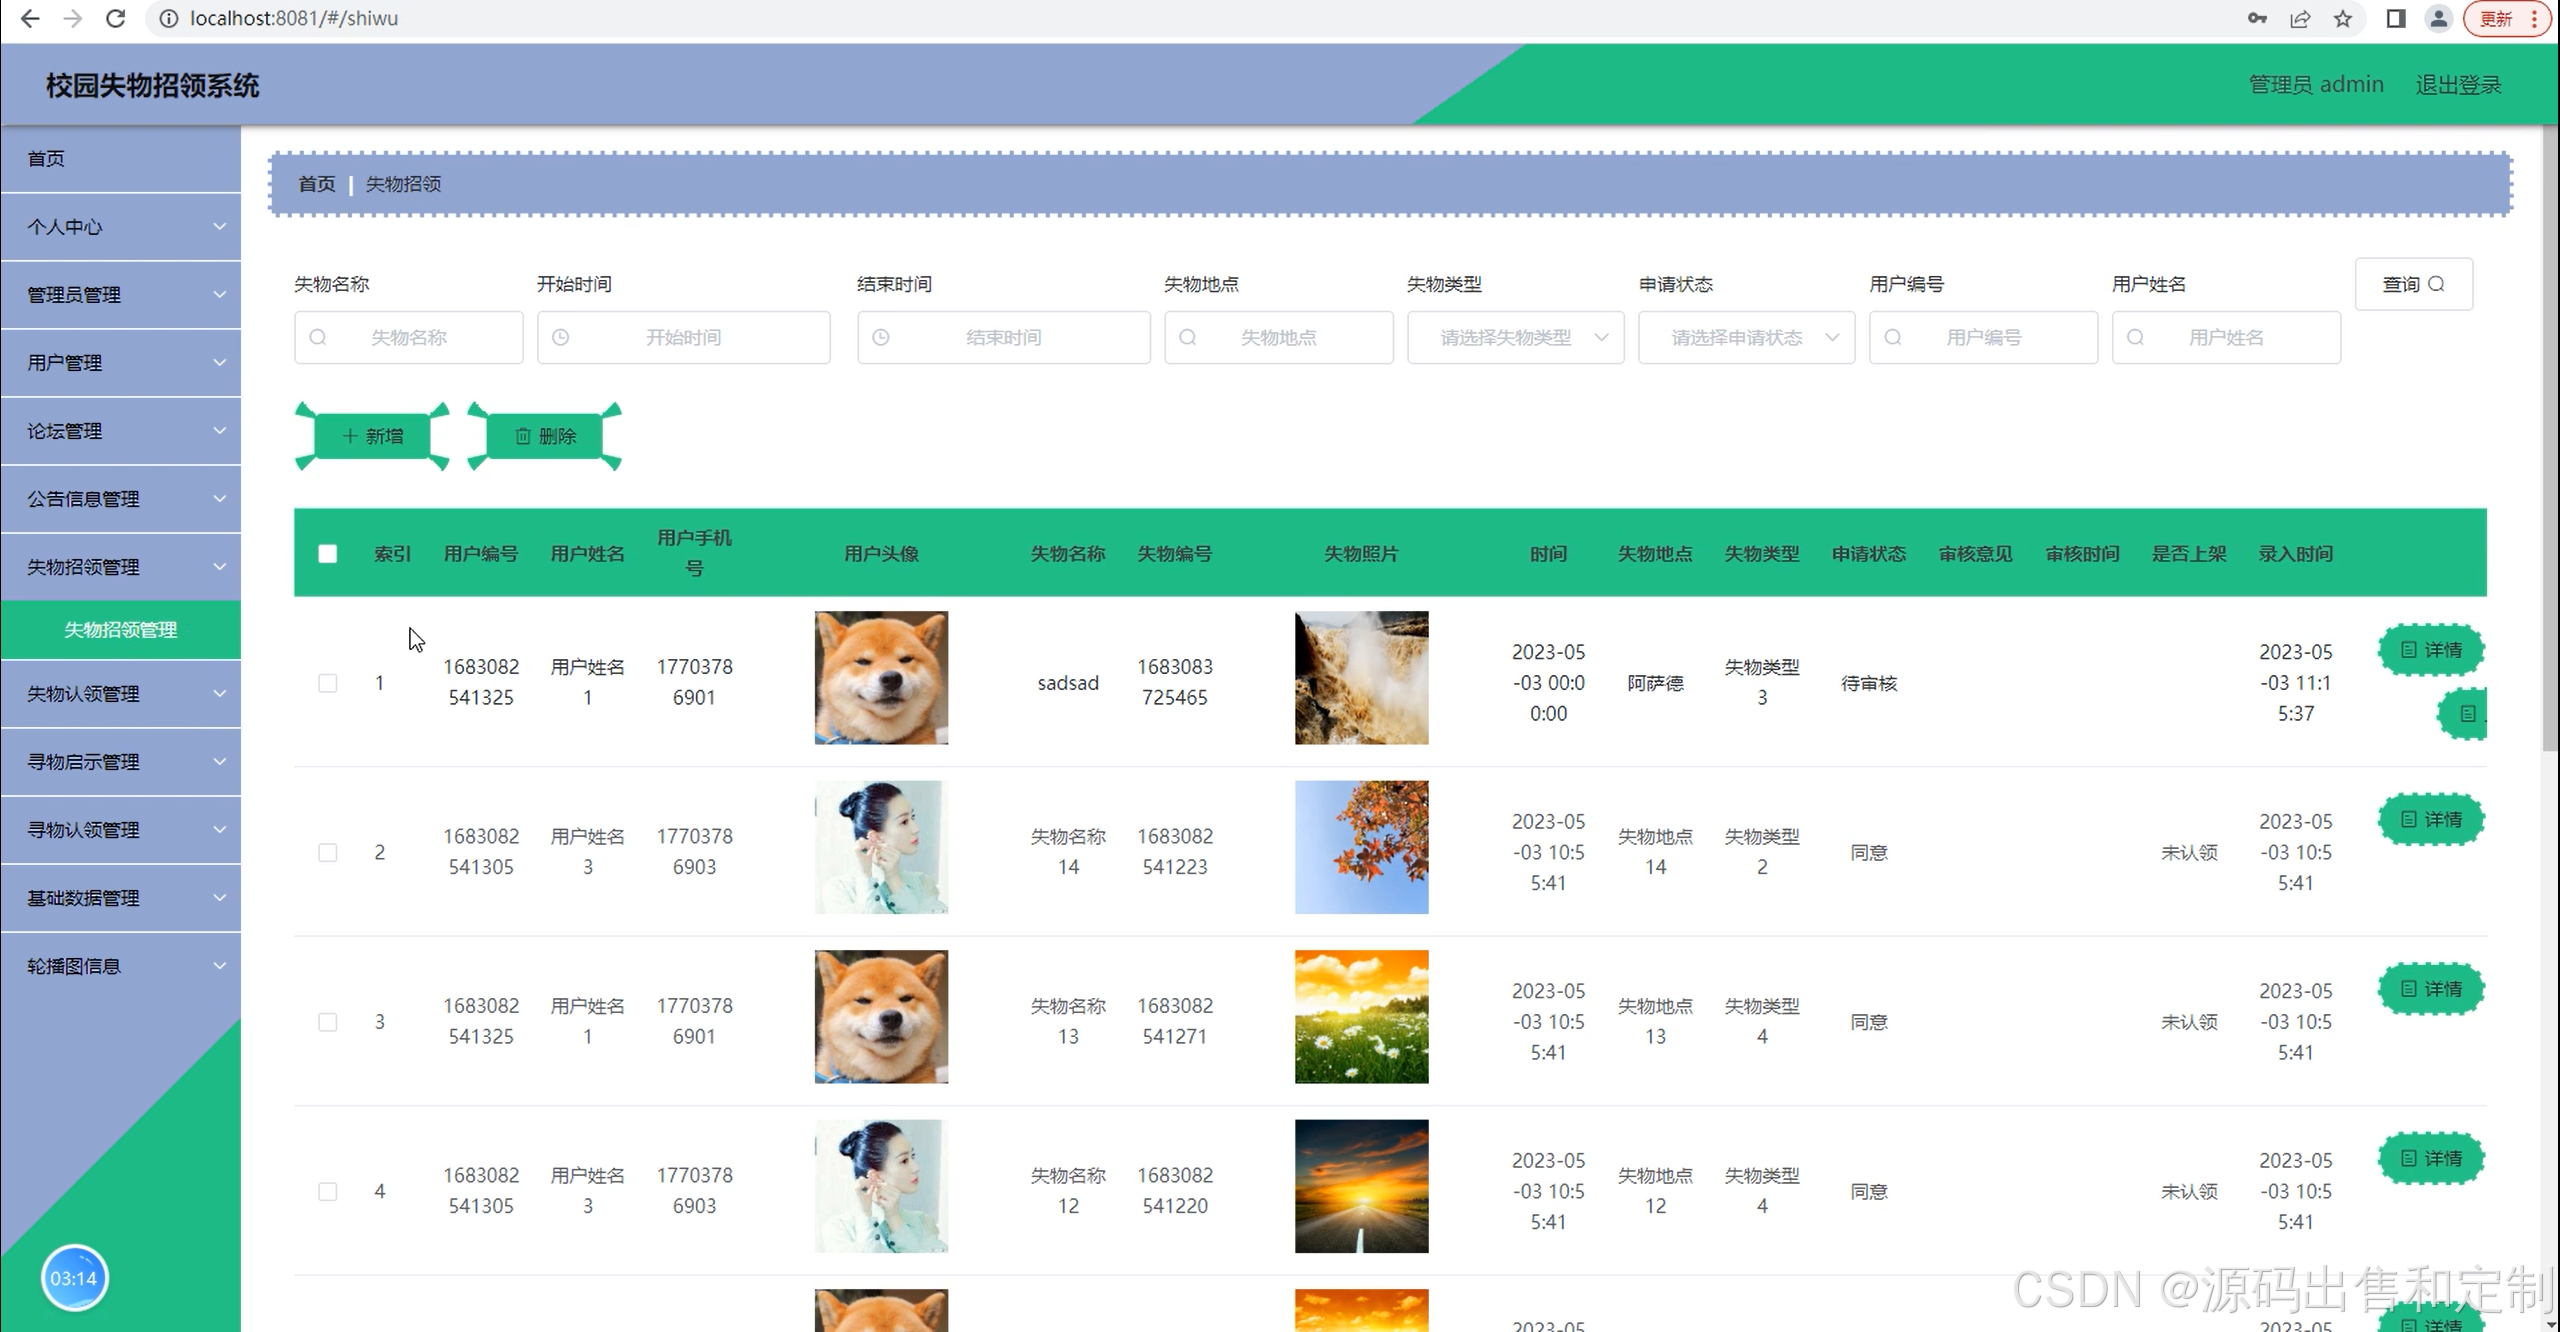
Task: Open the password key icon
Action: (2257, 18)
